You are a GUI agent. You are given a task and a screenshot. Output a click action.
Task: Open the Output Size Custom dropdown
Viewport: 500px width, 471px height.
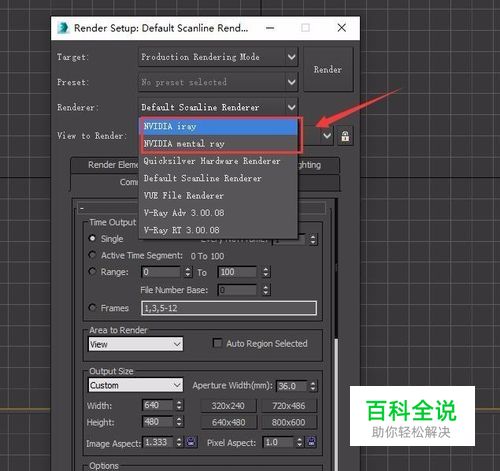pyautogui.click(x=135, y=385)
